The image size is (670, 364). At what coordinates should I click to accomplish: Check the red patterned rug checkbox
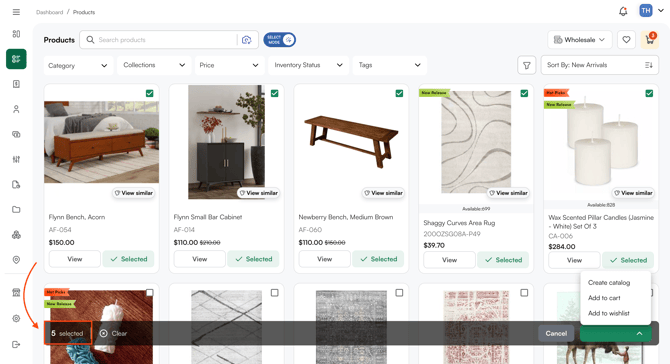524,293
